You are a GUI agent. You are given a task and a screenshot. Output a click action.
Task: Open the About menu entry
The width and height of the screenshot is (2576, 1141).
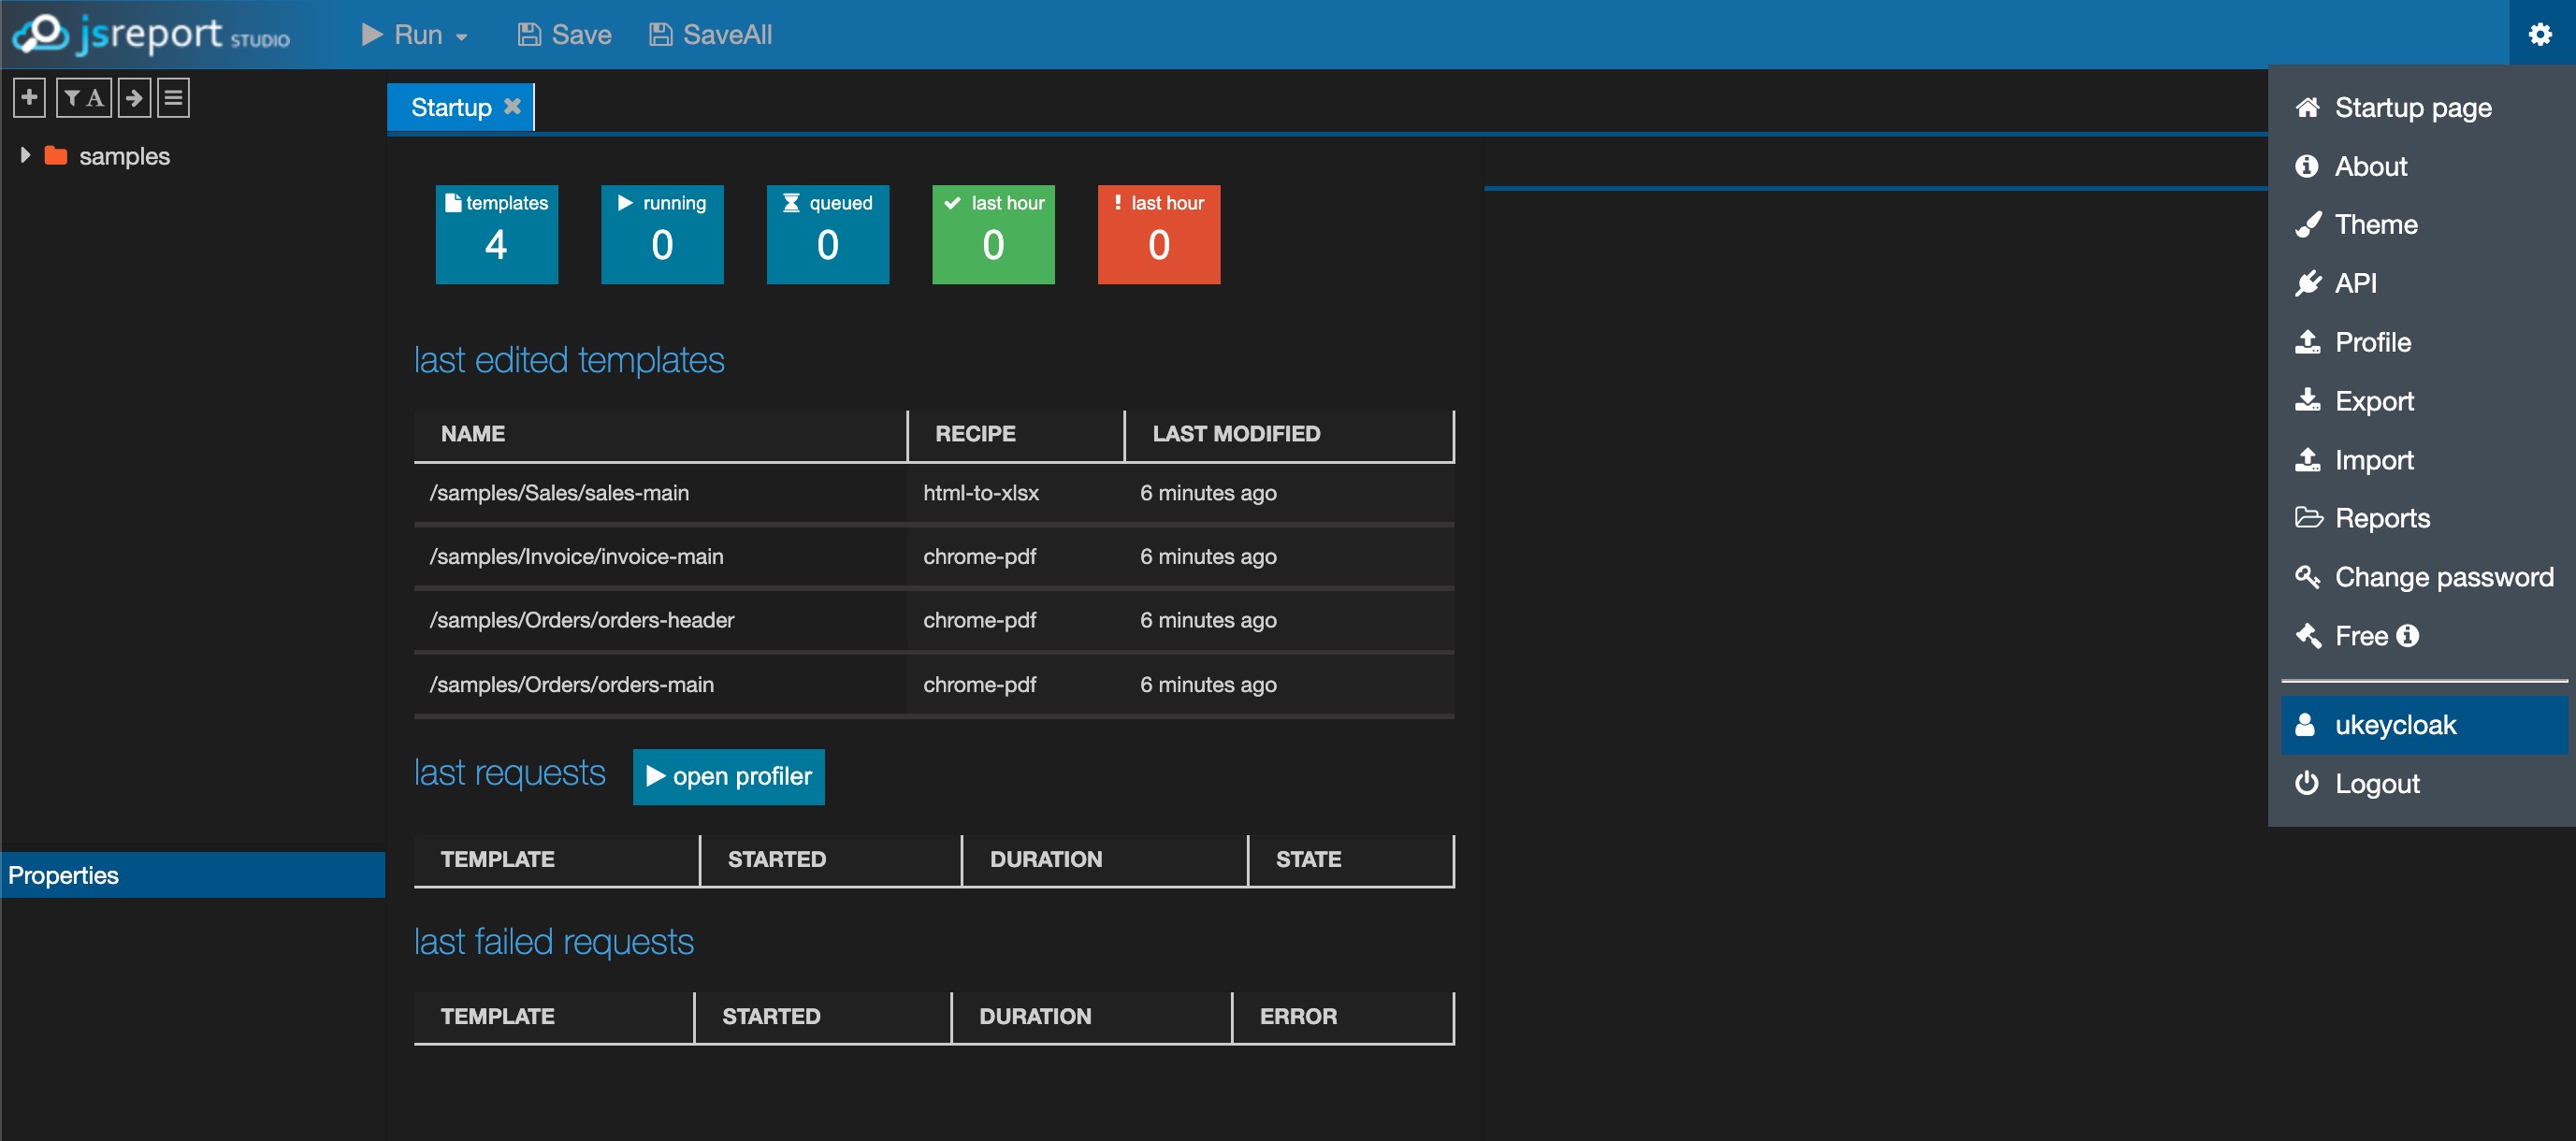2422,166
